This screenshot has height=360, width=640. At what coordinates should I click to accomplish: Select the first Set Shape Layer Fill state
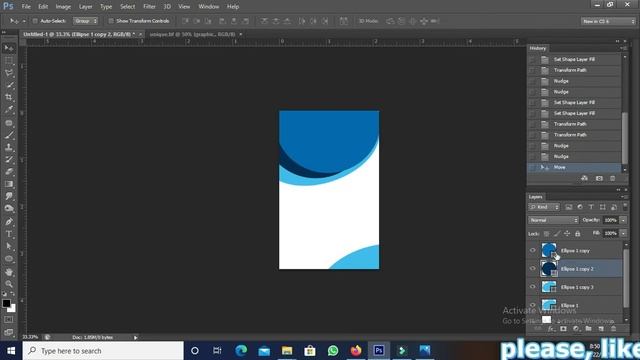(575, 60)
